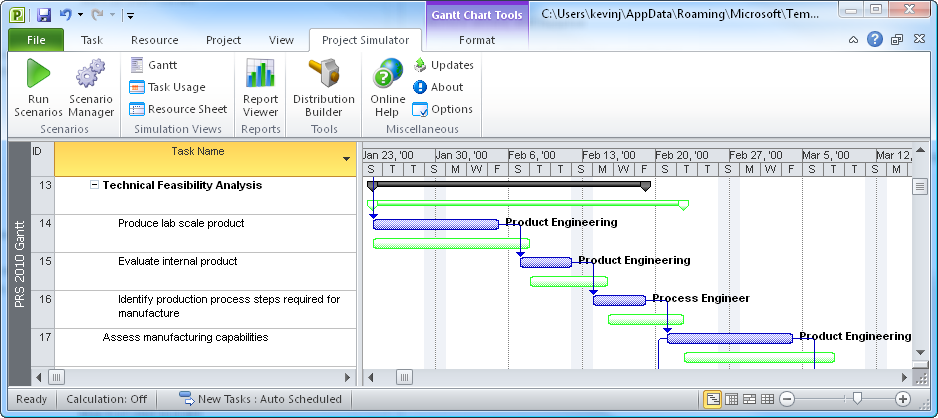Switch to the Format ribbon tab
938x418 pixels.
click(477, 40)
